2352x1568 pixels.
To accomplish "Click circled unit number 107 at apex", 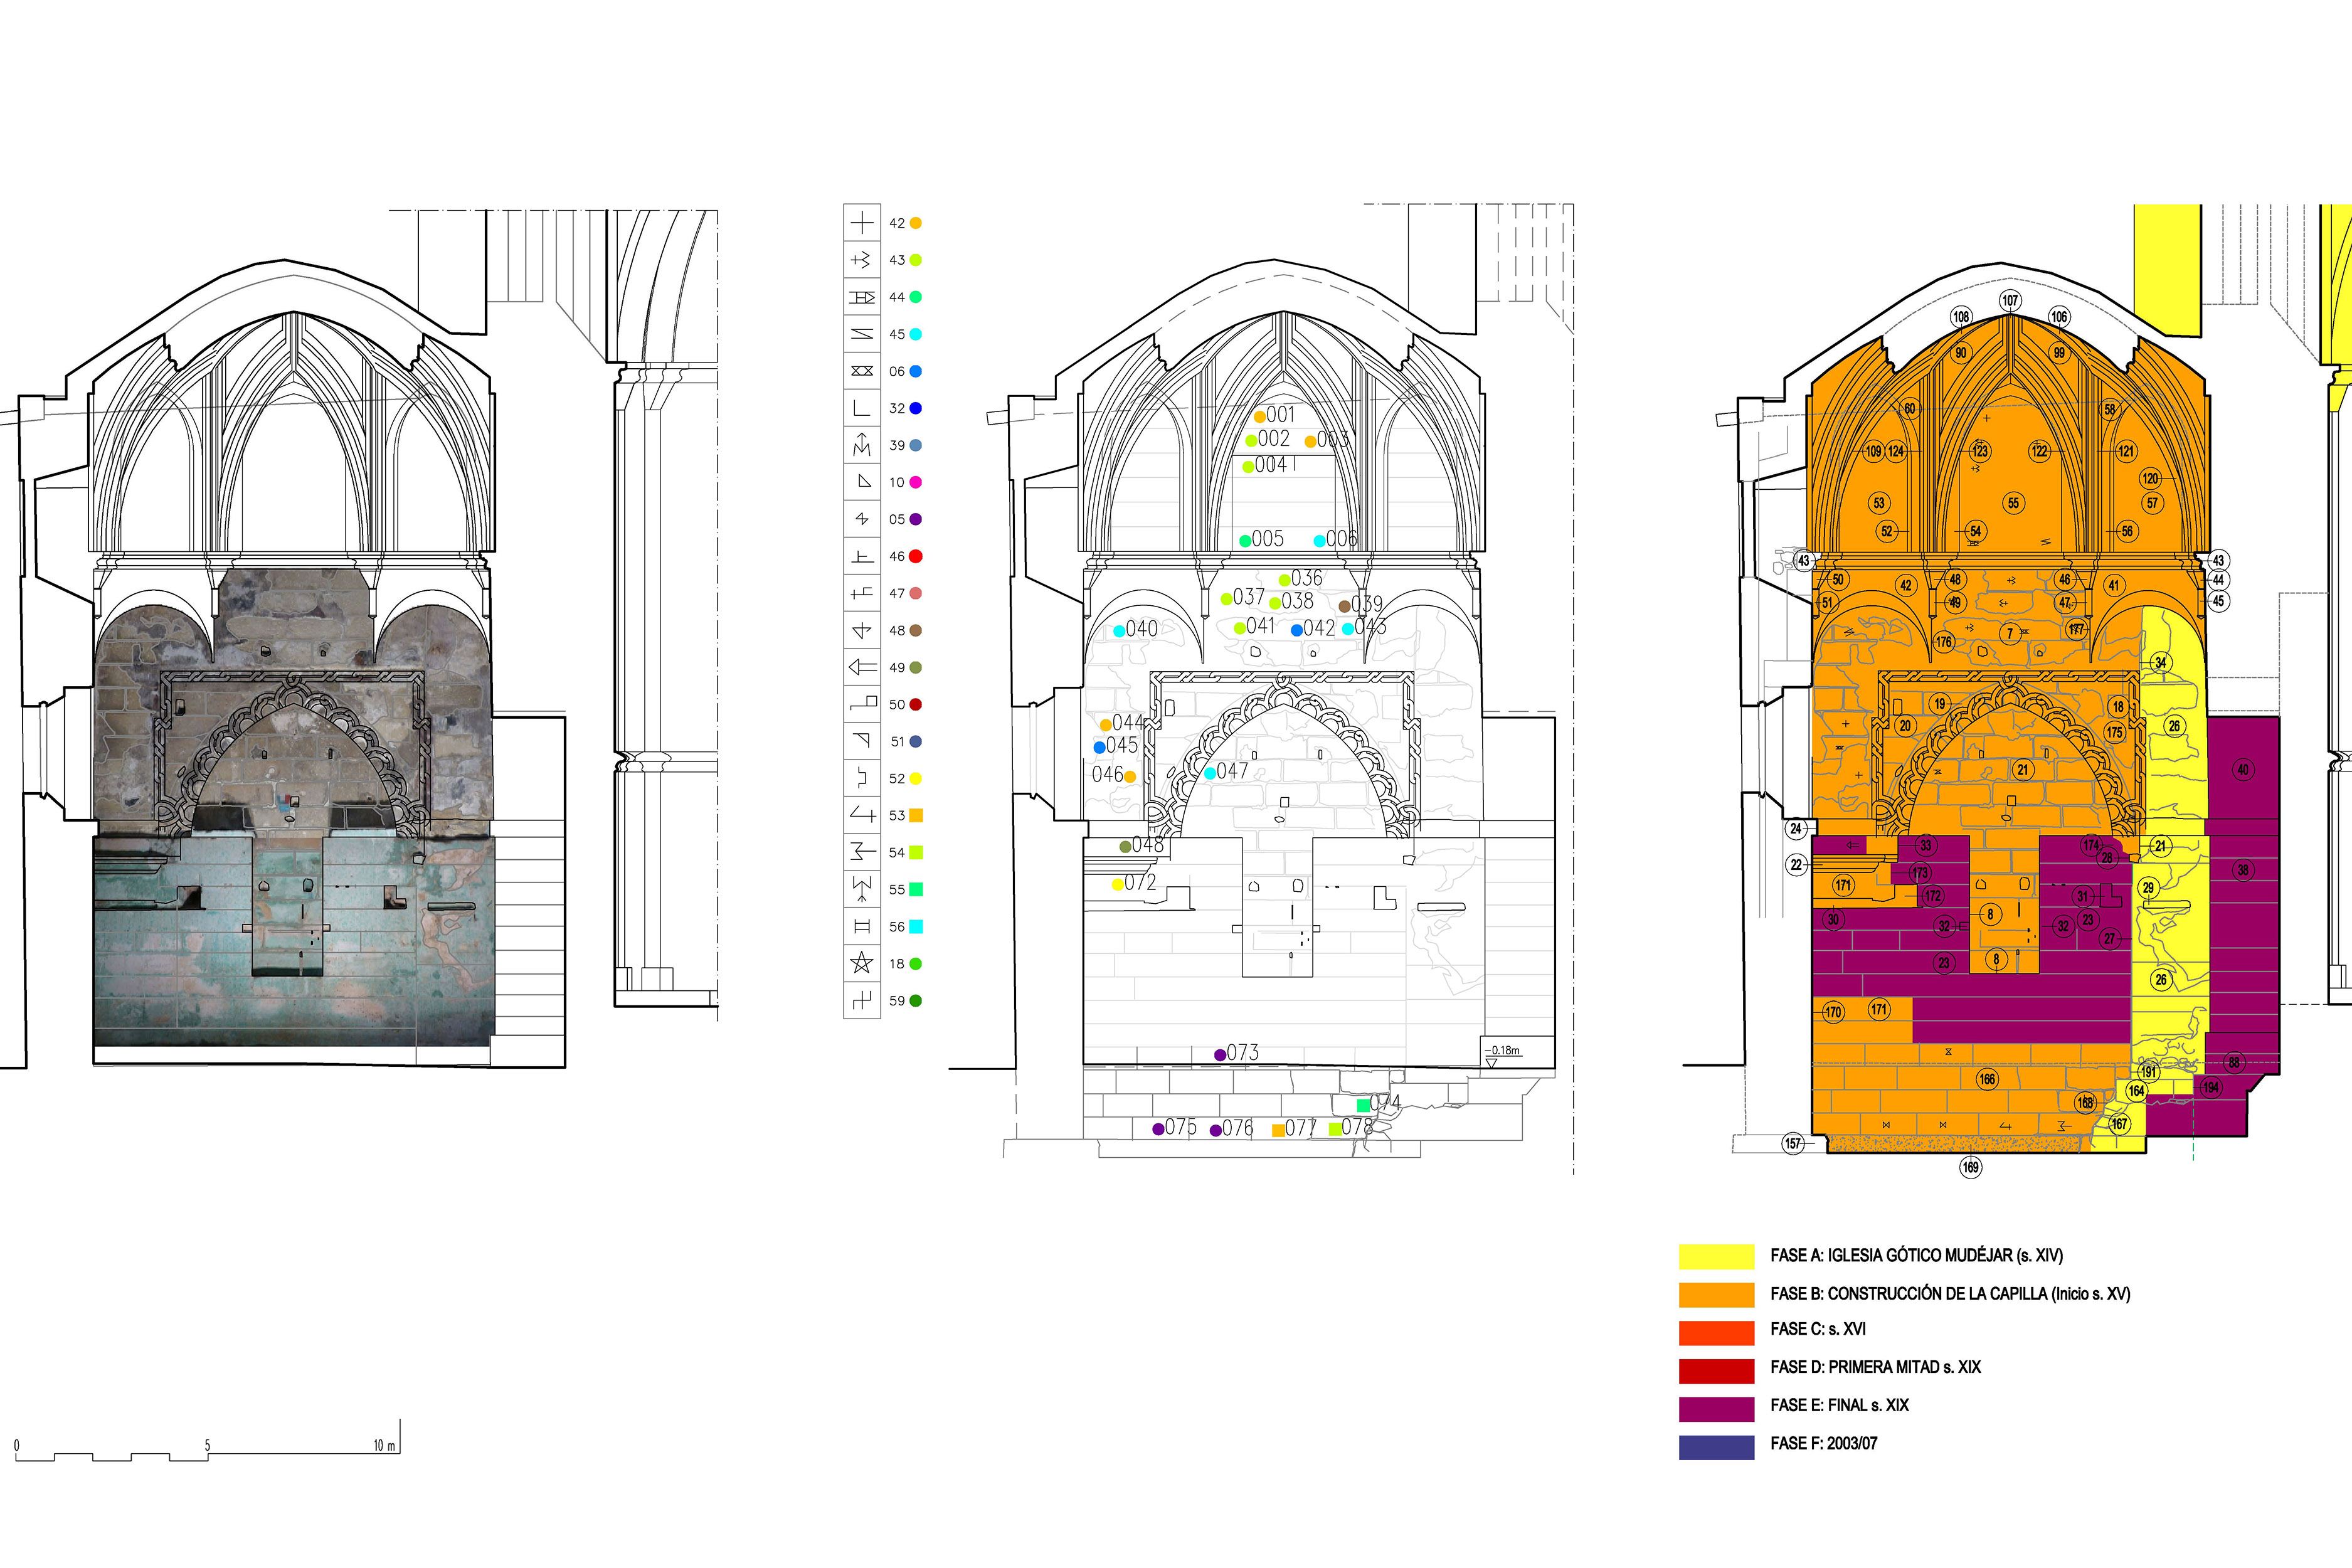I will tap(2010, 301).
